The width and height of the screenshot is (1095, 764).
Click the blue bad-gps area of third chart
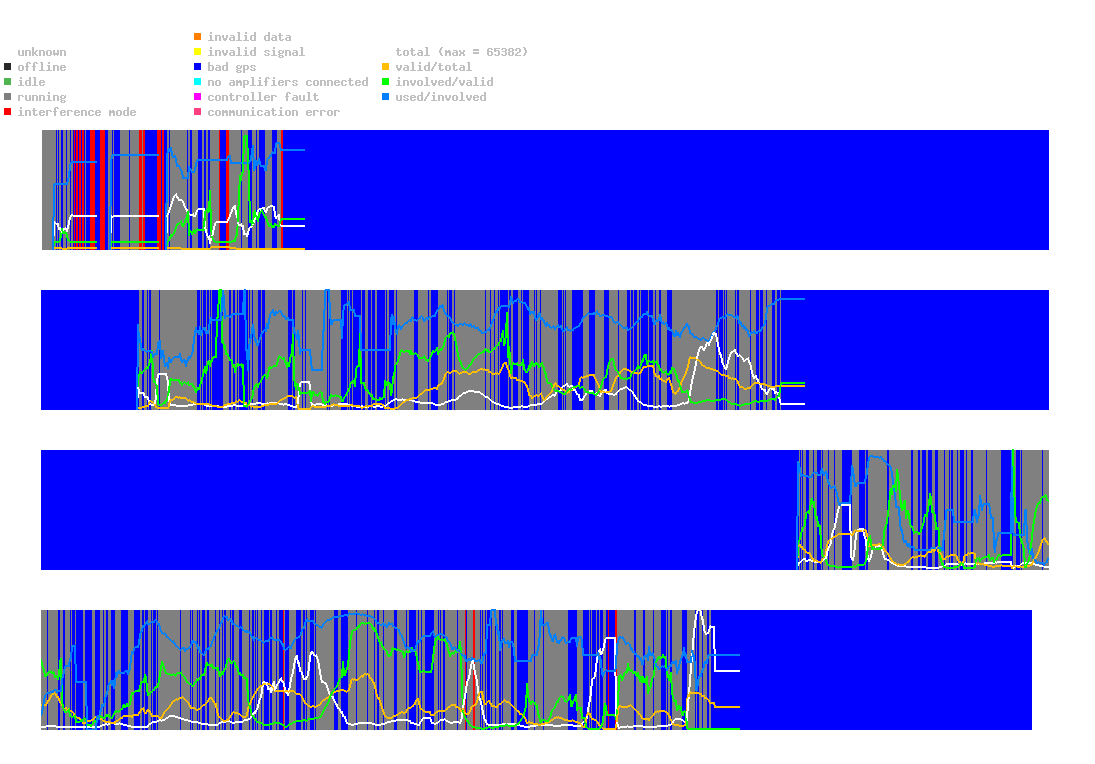[x=419, y=510]
